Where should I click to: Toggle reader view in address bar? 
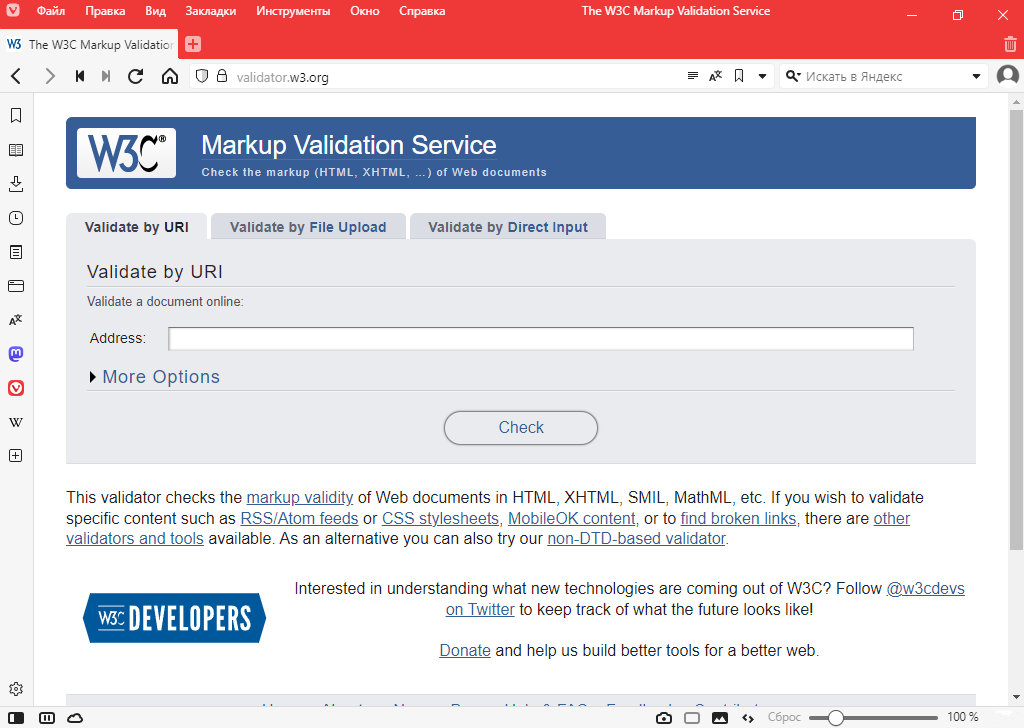tap(693, 77)
